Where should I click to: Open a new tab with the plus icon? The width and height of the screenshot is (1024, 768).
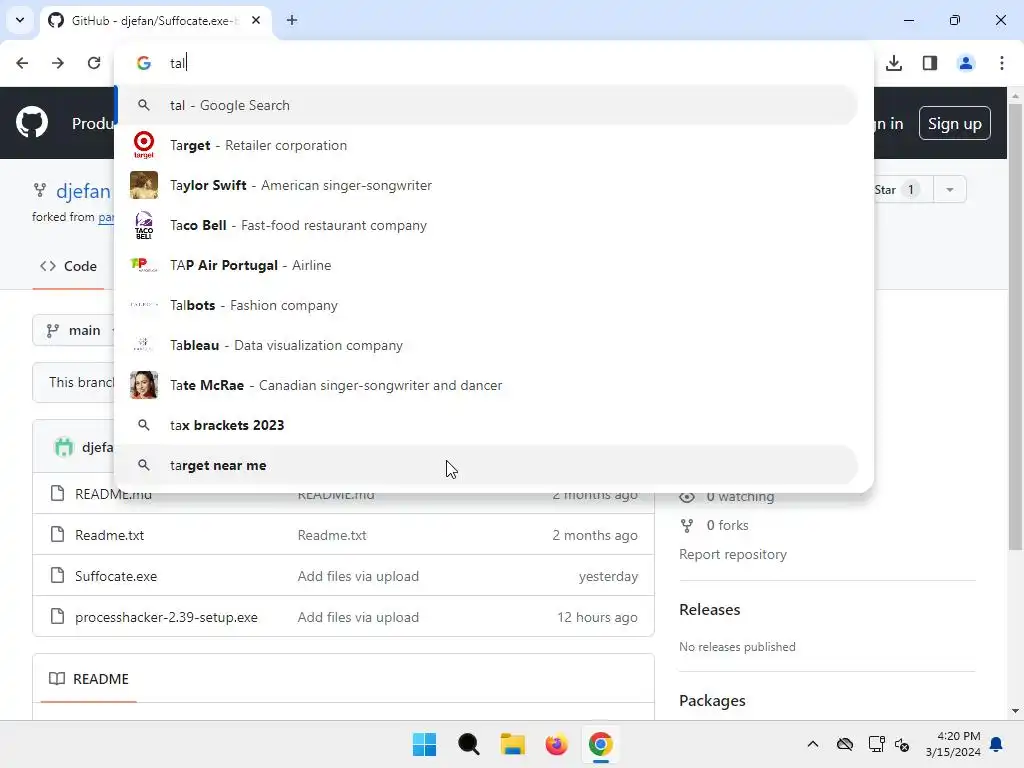[292, 20]
